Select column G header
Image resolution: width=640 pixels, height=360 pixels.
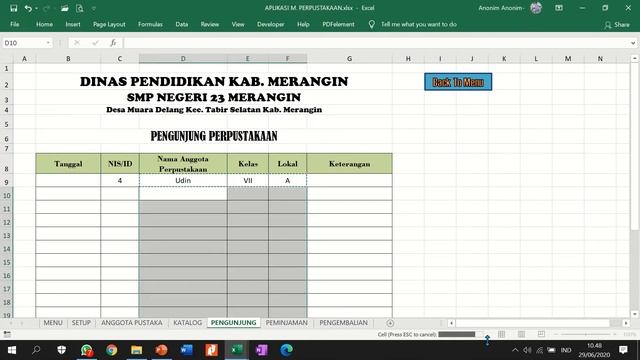(x=349, y=59)
